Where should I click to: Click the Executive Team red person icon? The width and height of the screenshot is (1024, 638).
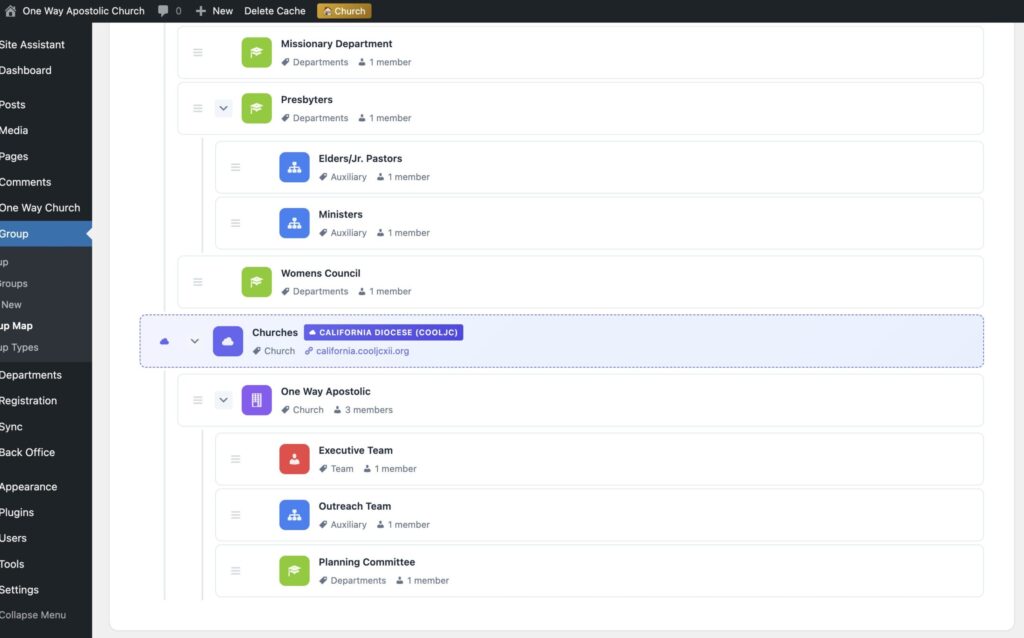pyautogui.click(x=294, y=459)
